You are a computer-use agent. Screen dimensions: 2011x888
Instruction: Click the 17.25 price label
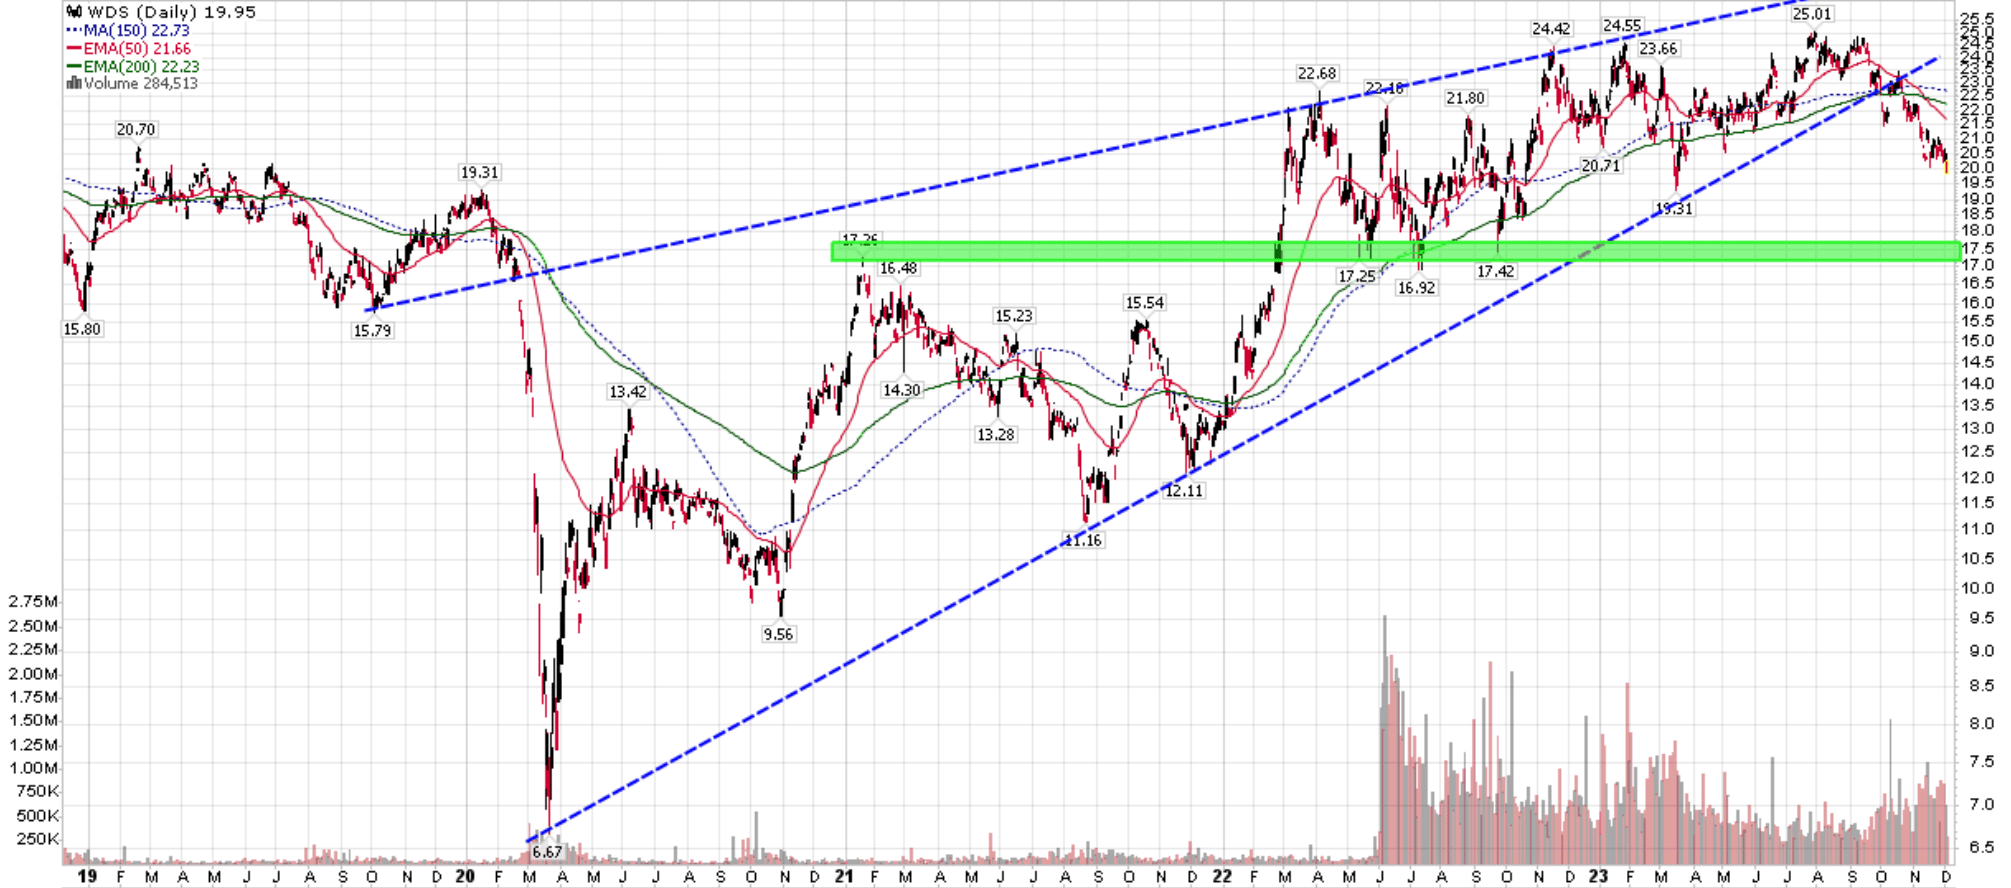pyautogui.click(x=1357, y=276)
